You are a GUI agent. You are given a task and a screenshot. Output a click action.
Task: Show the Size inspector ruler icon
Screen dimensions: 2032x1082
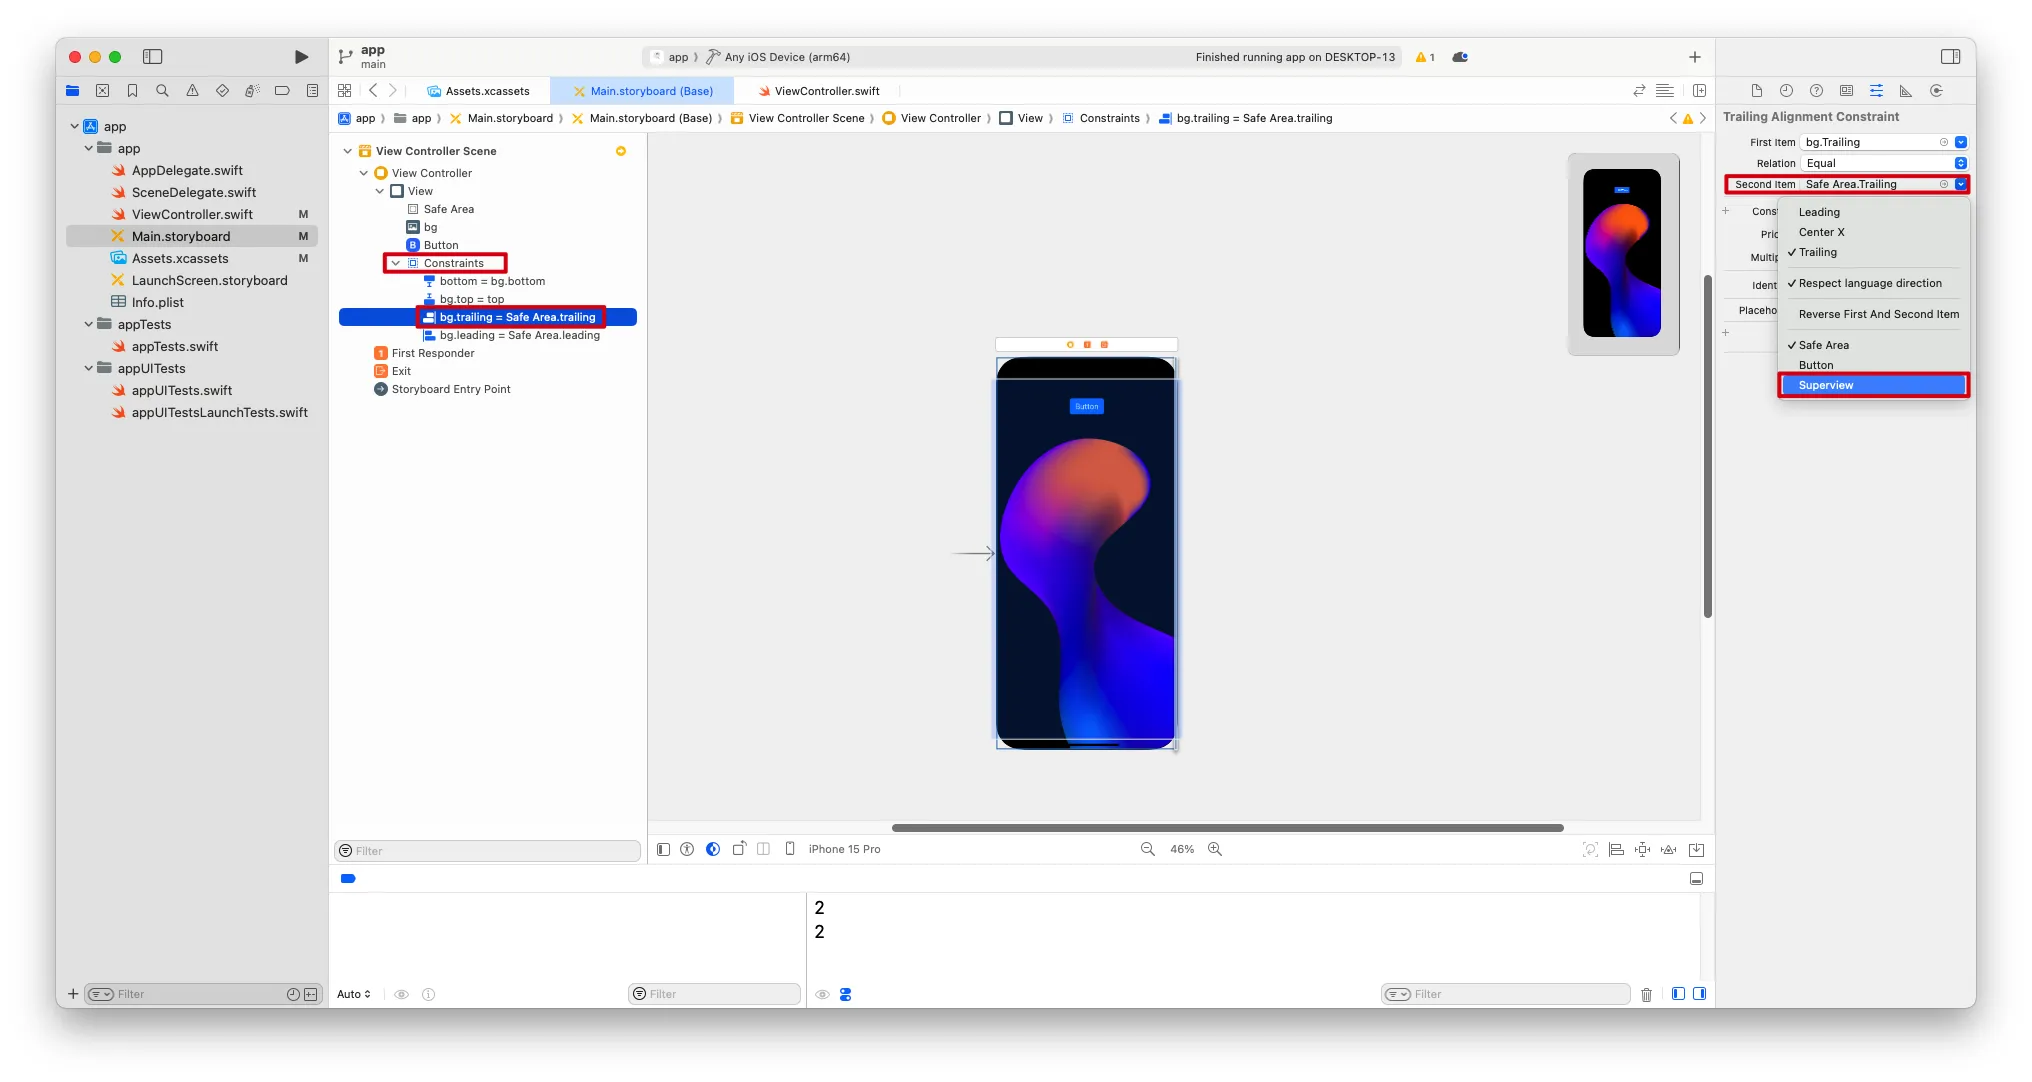coord(1906,91)
